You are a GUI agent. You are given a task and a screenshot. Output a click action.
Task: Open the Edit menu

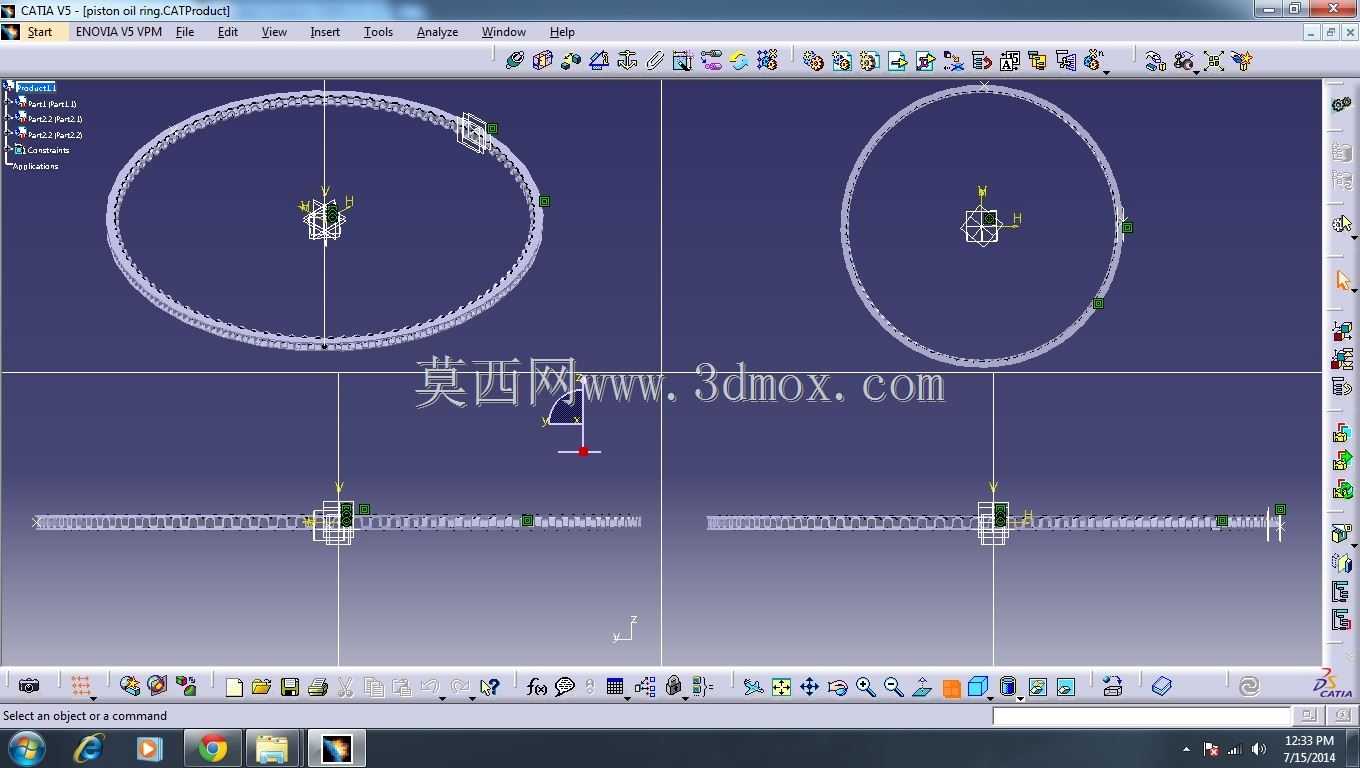pos(228,32)
